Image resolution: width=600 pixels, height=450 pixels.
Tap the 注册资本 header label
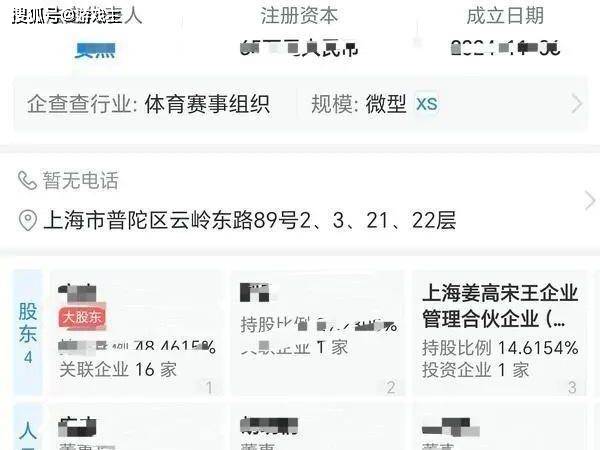coord(299,16)
